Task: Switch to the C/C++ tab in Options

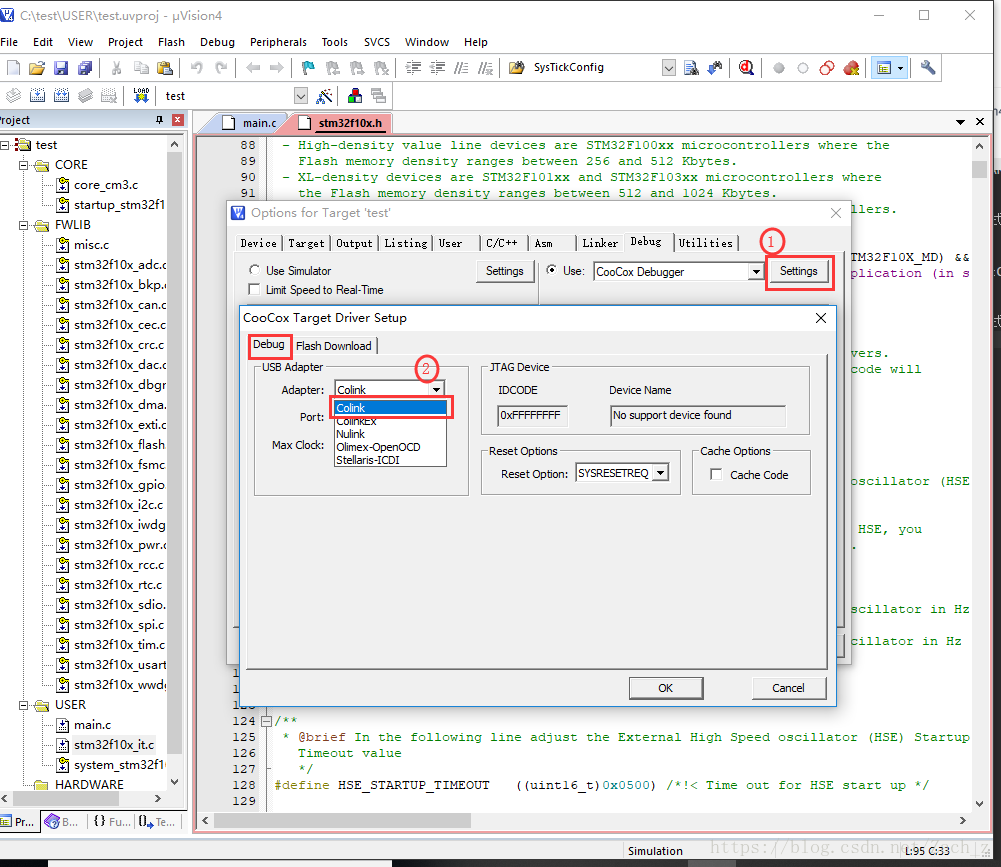Action: tap(502, 243)
